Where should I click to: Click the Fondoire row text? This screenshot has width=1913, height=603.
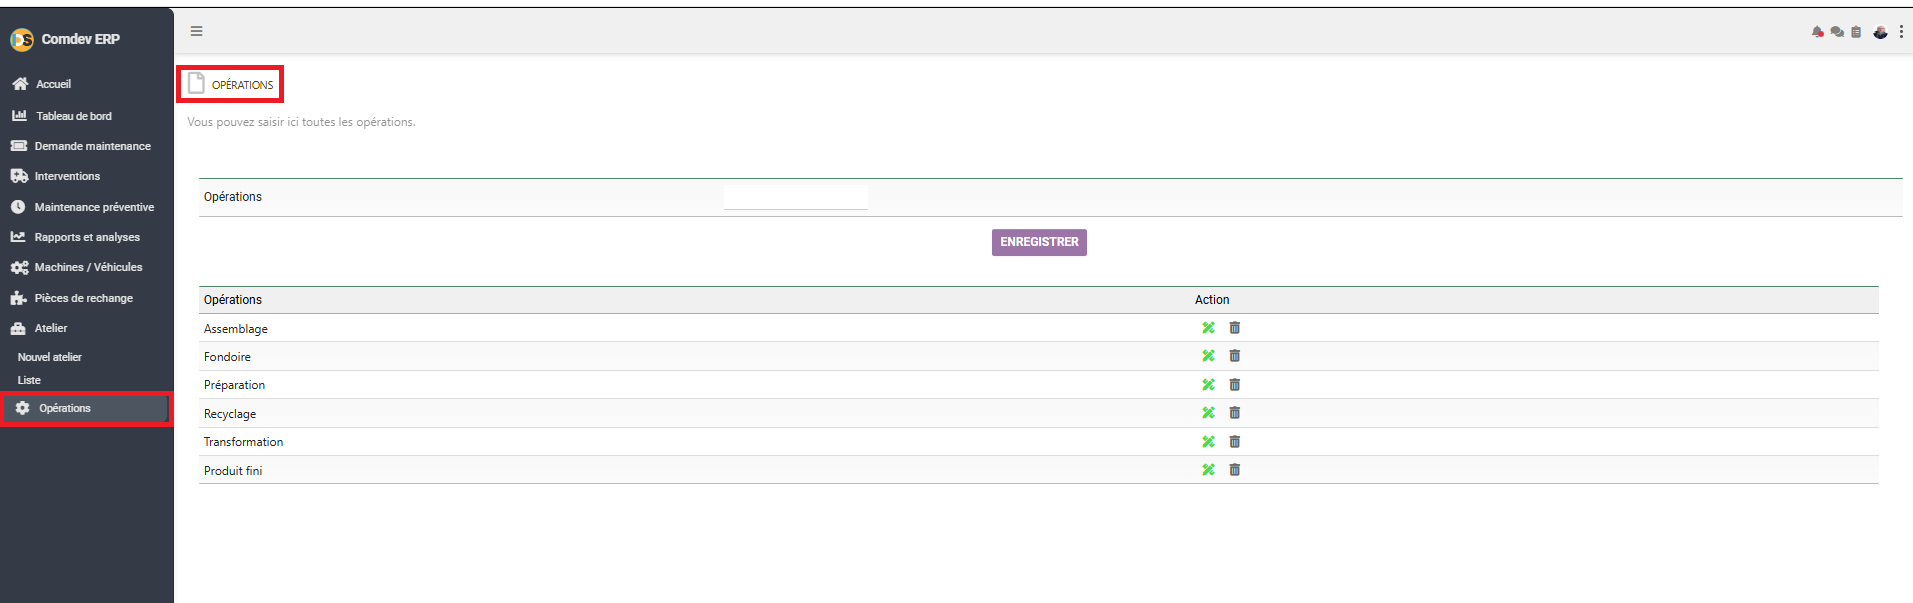227,357
